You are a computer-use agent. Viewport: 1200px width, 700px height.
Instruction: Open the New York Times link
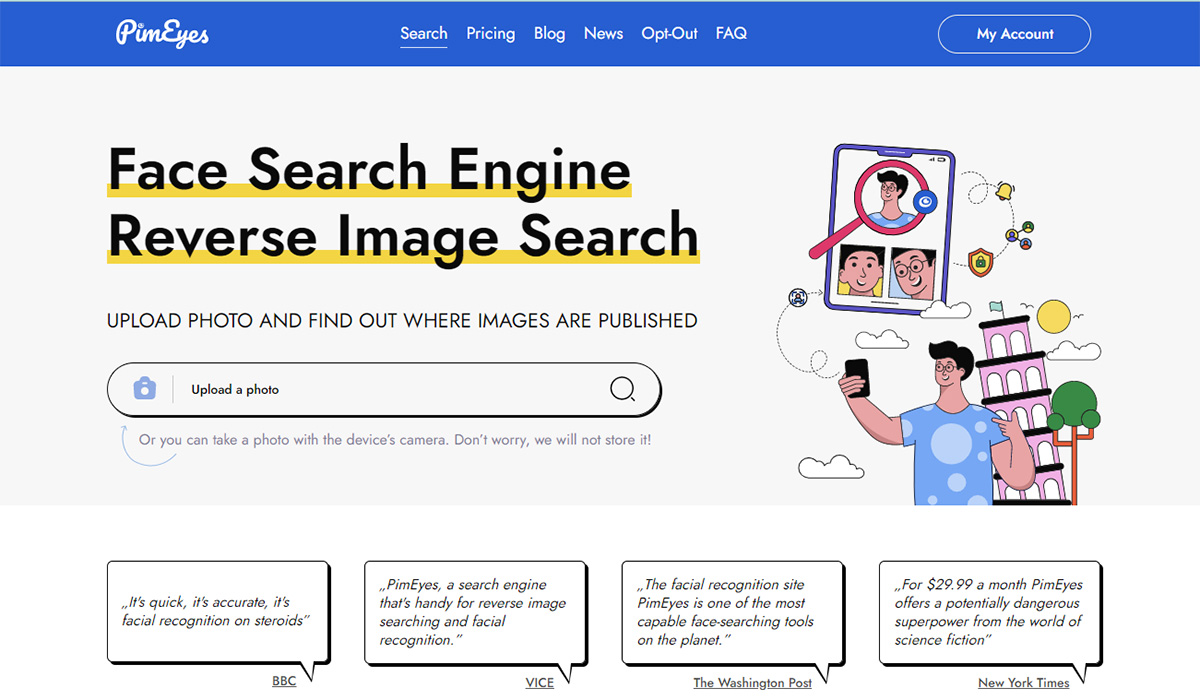(1023, 682)
